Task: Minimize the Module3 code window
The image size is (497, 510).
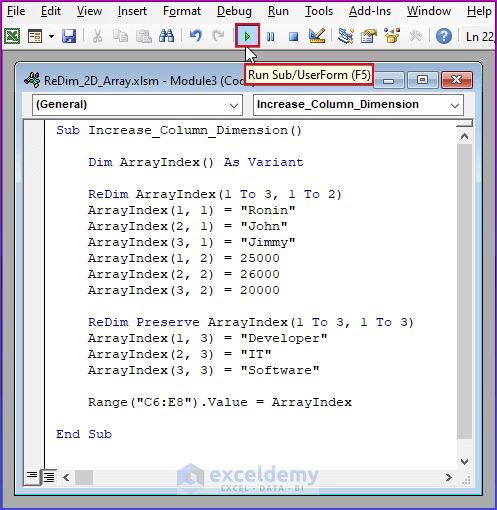Action: point(388,80)
